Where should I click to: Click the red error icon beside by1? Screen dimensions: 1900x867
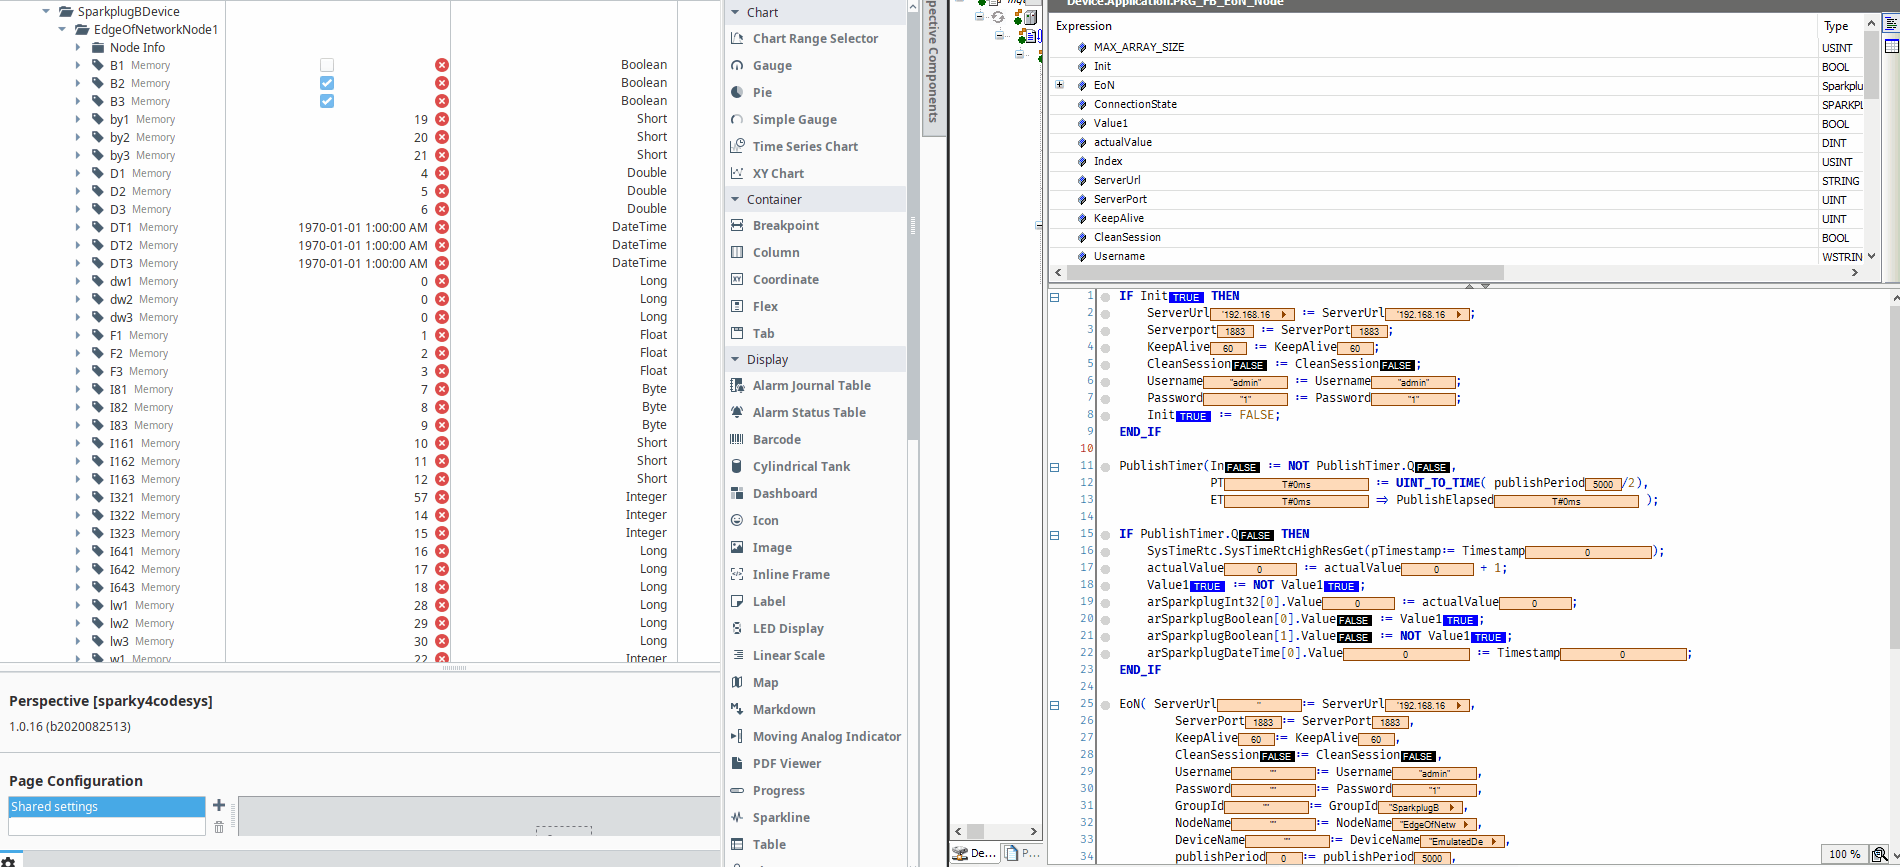click(x=441, y=119)
